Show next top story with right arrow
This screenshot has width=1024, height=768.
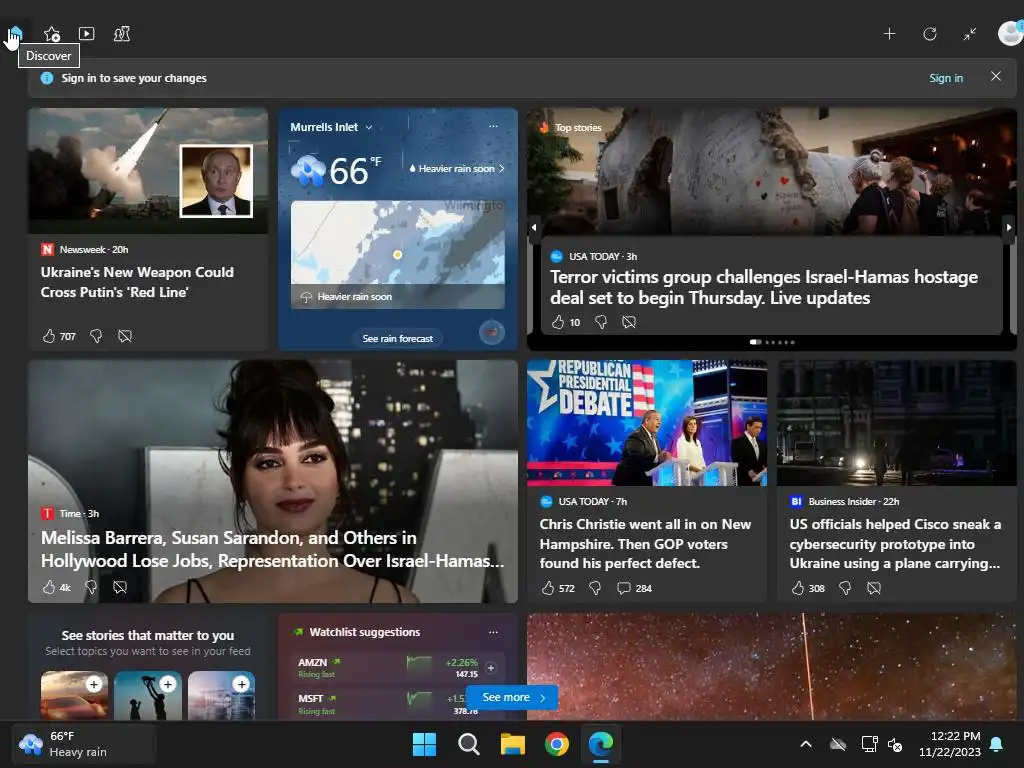click(1009, 227)
